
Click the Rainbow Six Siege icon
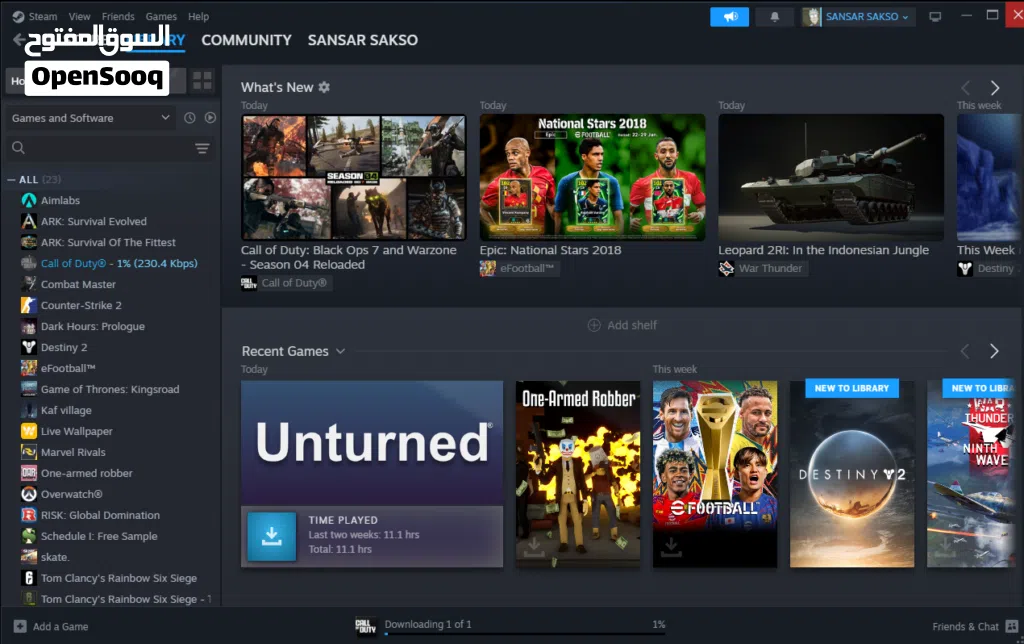[x=29, y=578]
